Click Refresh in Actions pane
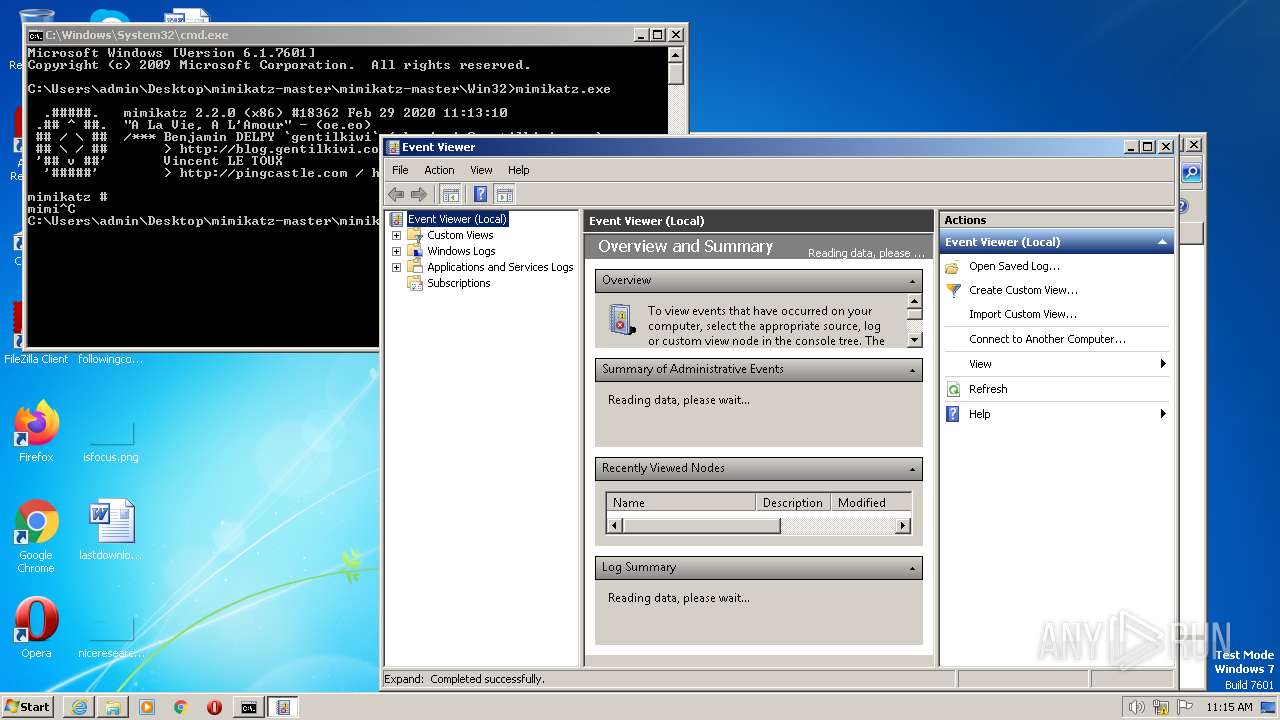Viewport: 1280px width, 720px height. [988, 389]
